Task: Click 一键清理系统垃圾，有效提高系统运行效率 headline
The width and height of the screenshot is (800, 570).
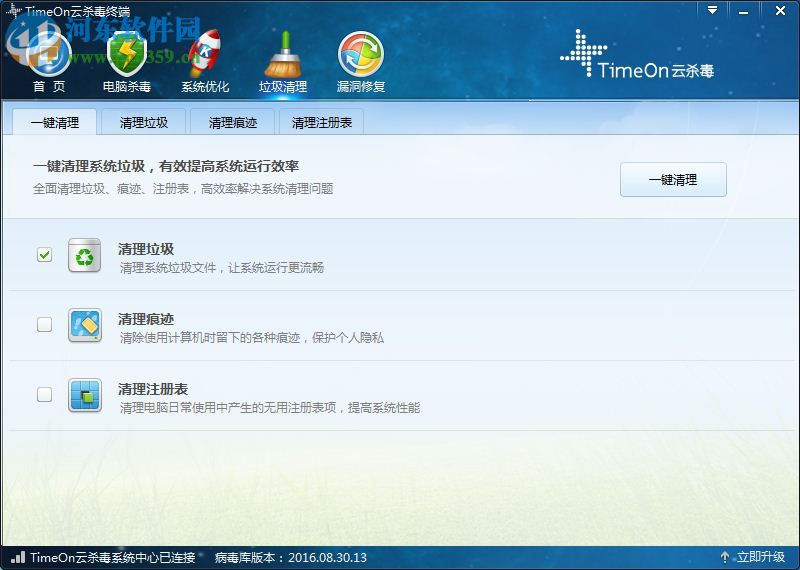Action: point(166,166)
